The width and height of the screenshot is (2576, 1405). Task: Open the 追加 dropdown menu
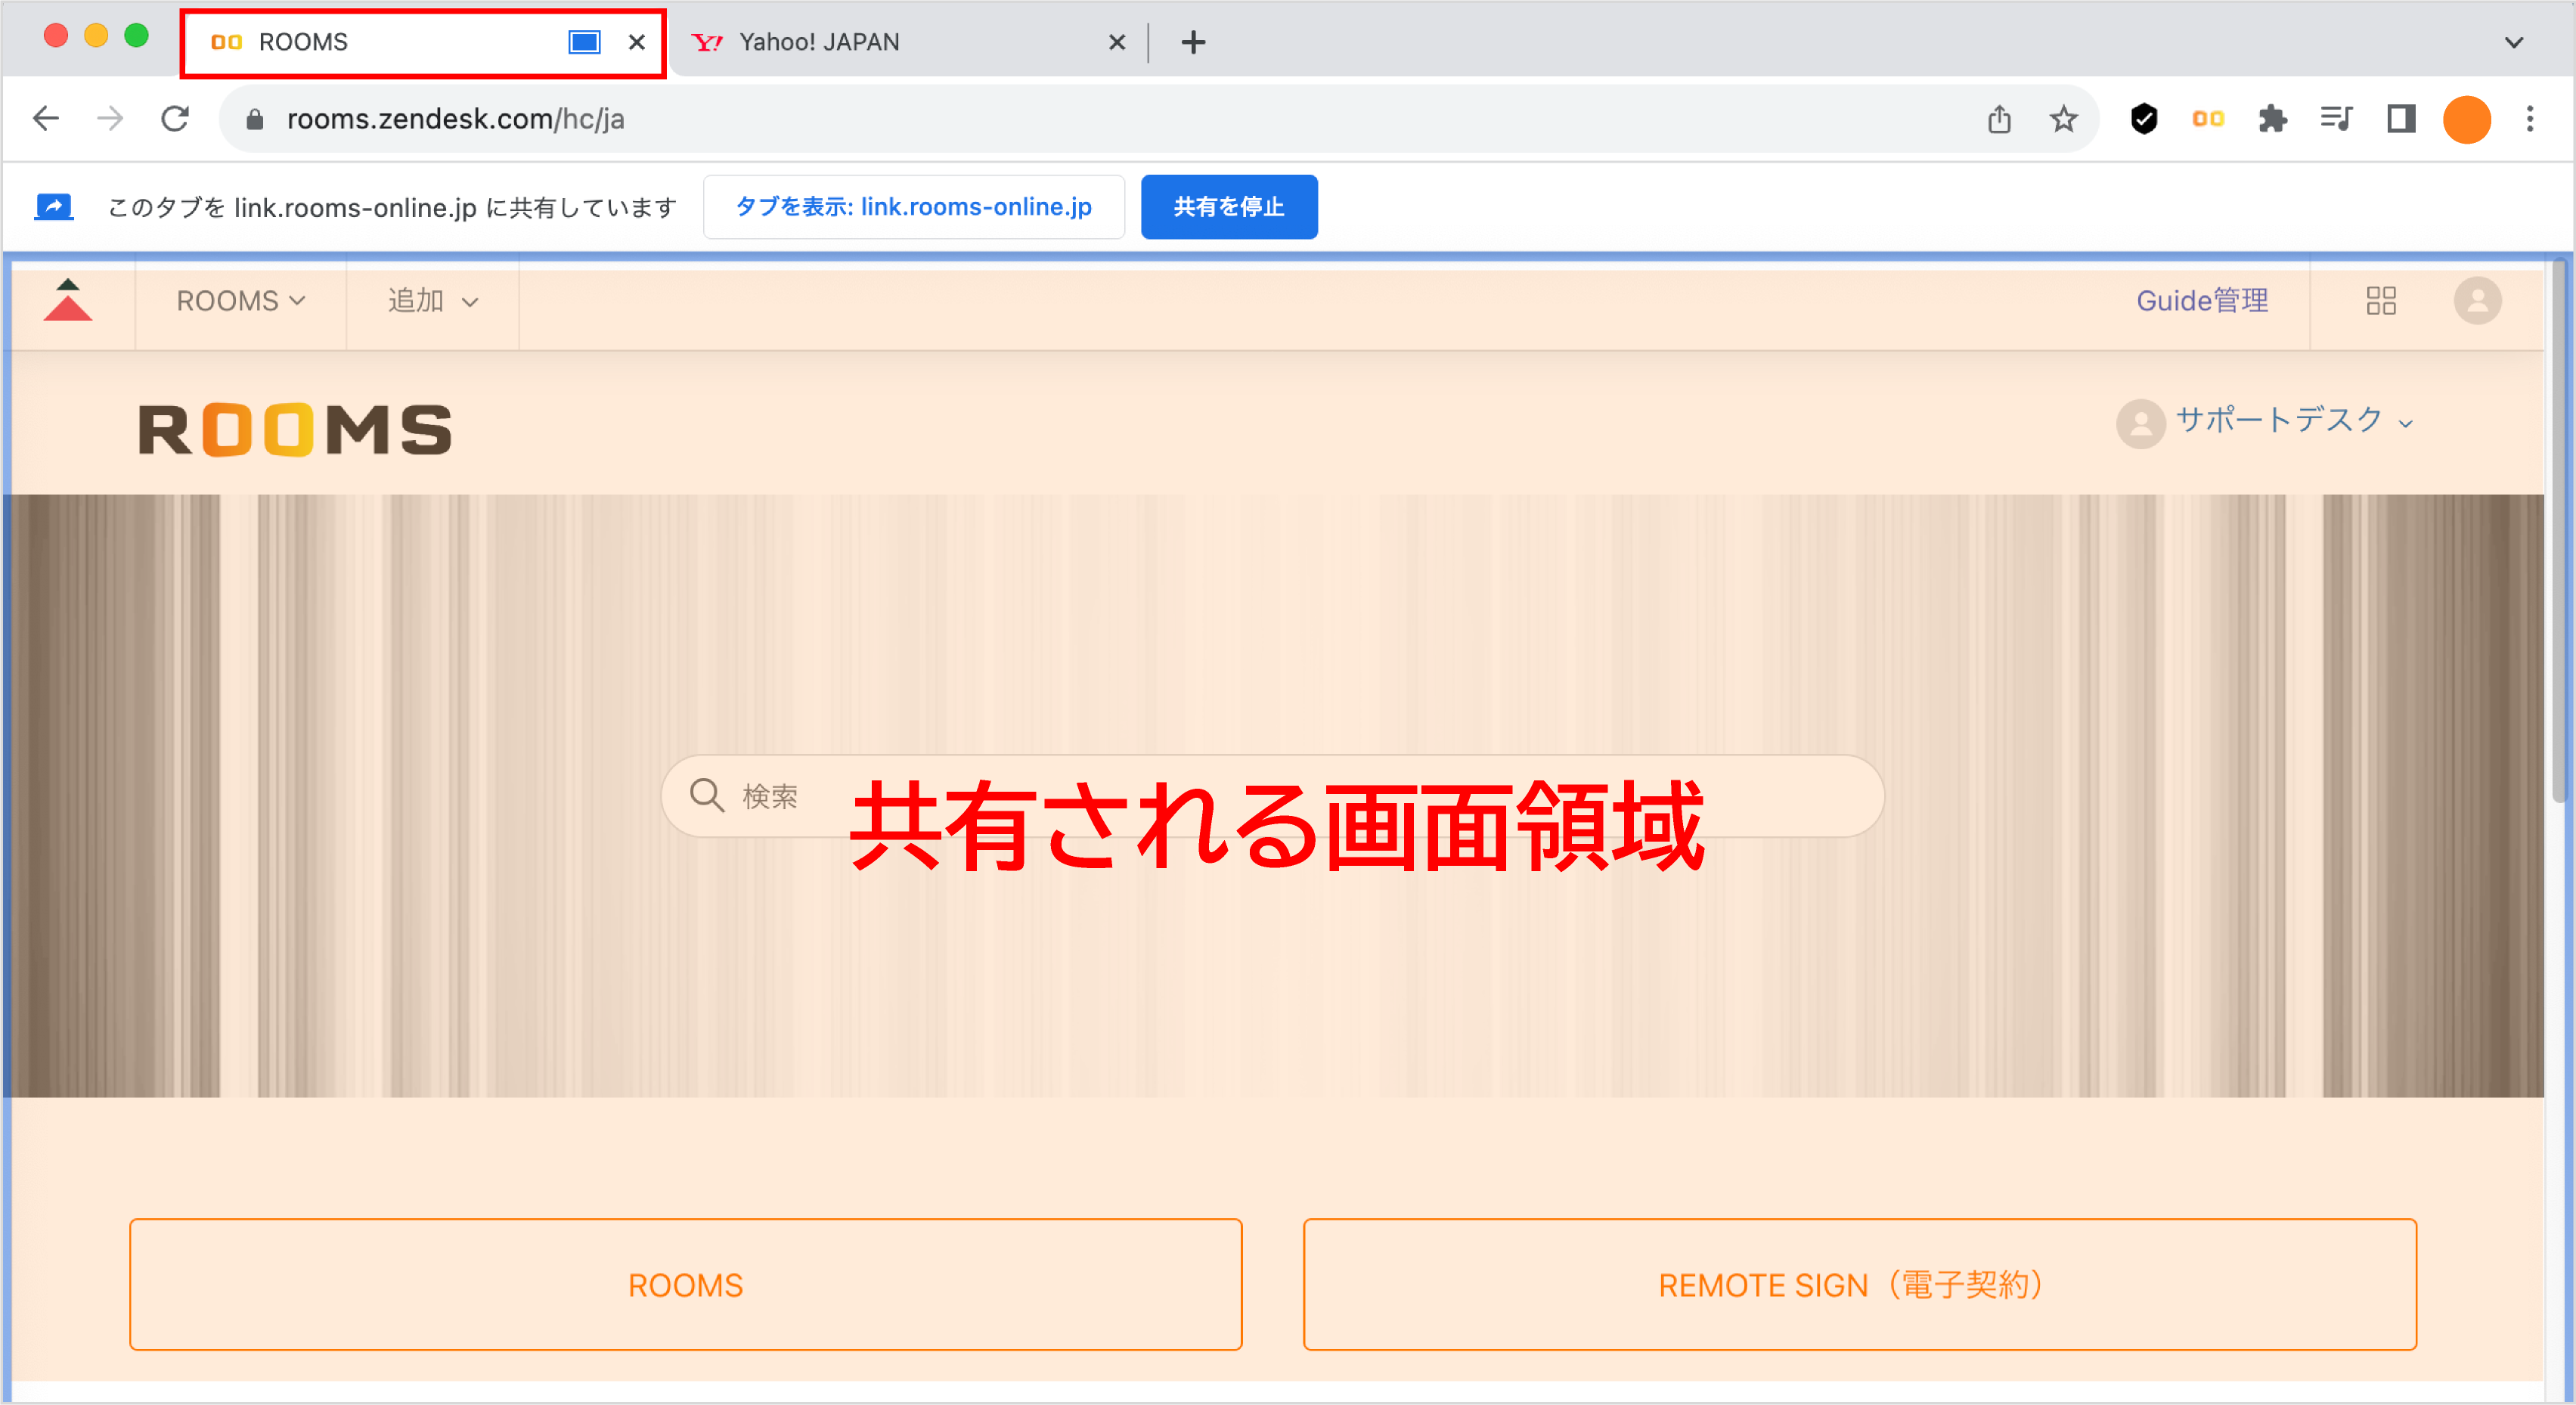430,300
